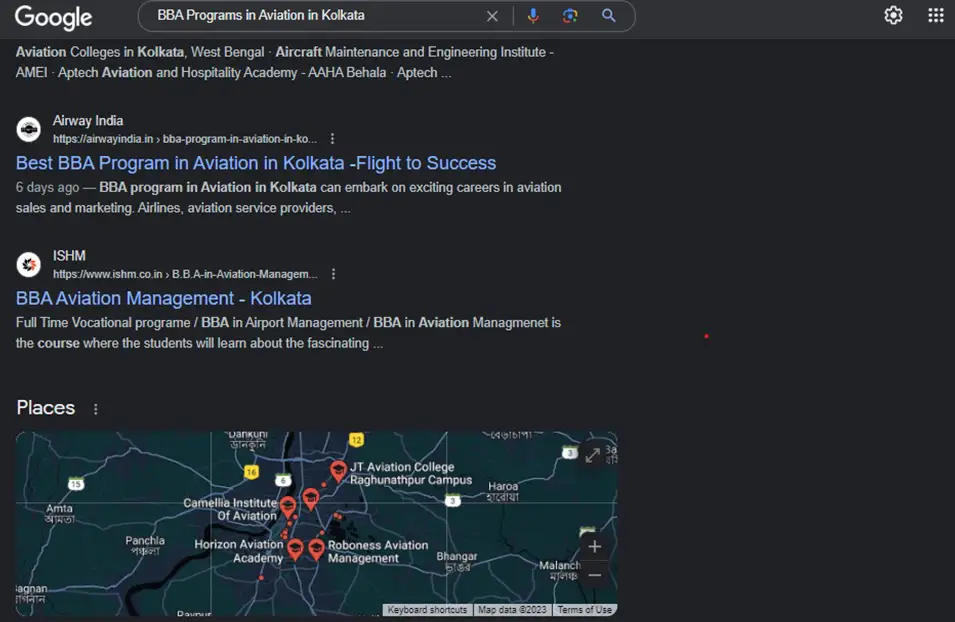Open the map Terms of Use link

tap(584, 610)
